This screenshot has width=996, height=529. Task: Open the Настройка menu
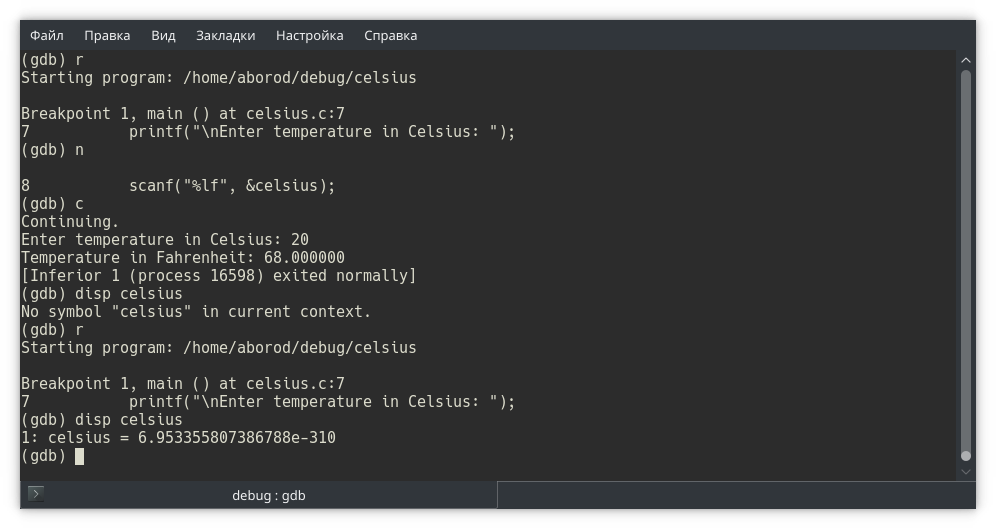(x=309, y=35)
